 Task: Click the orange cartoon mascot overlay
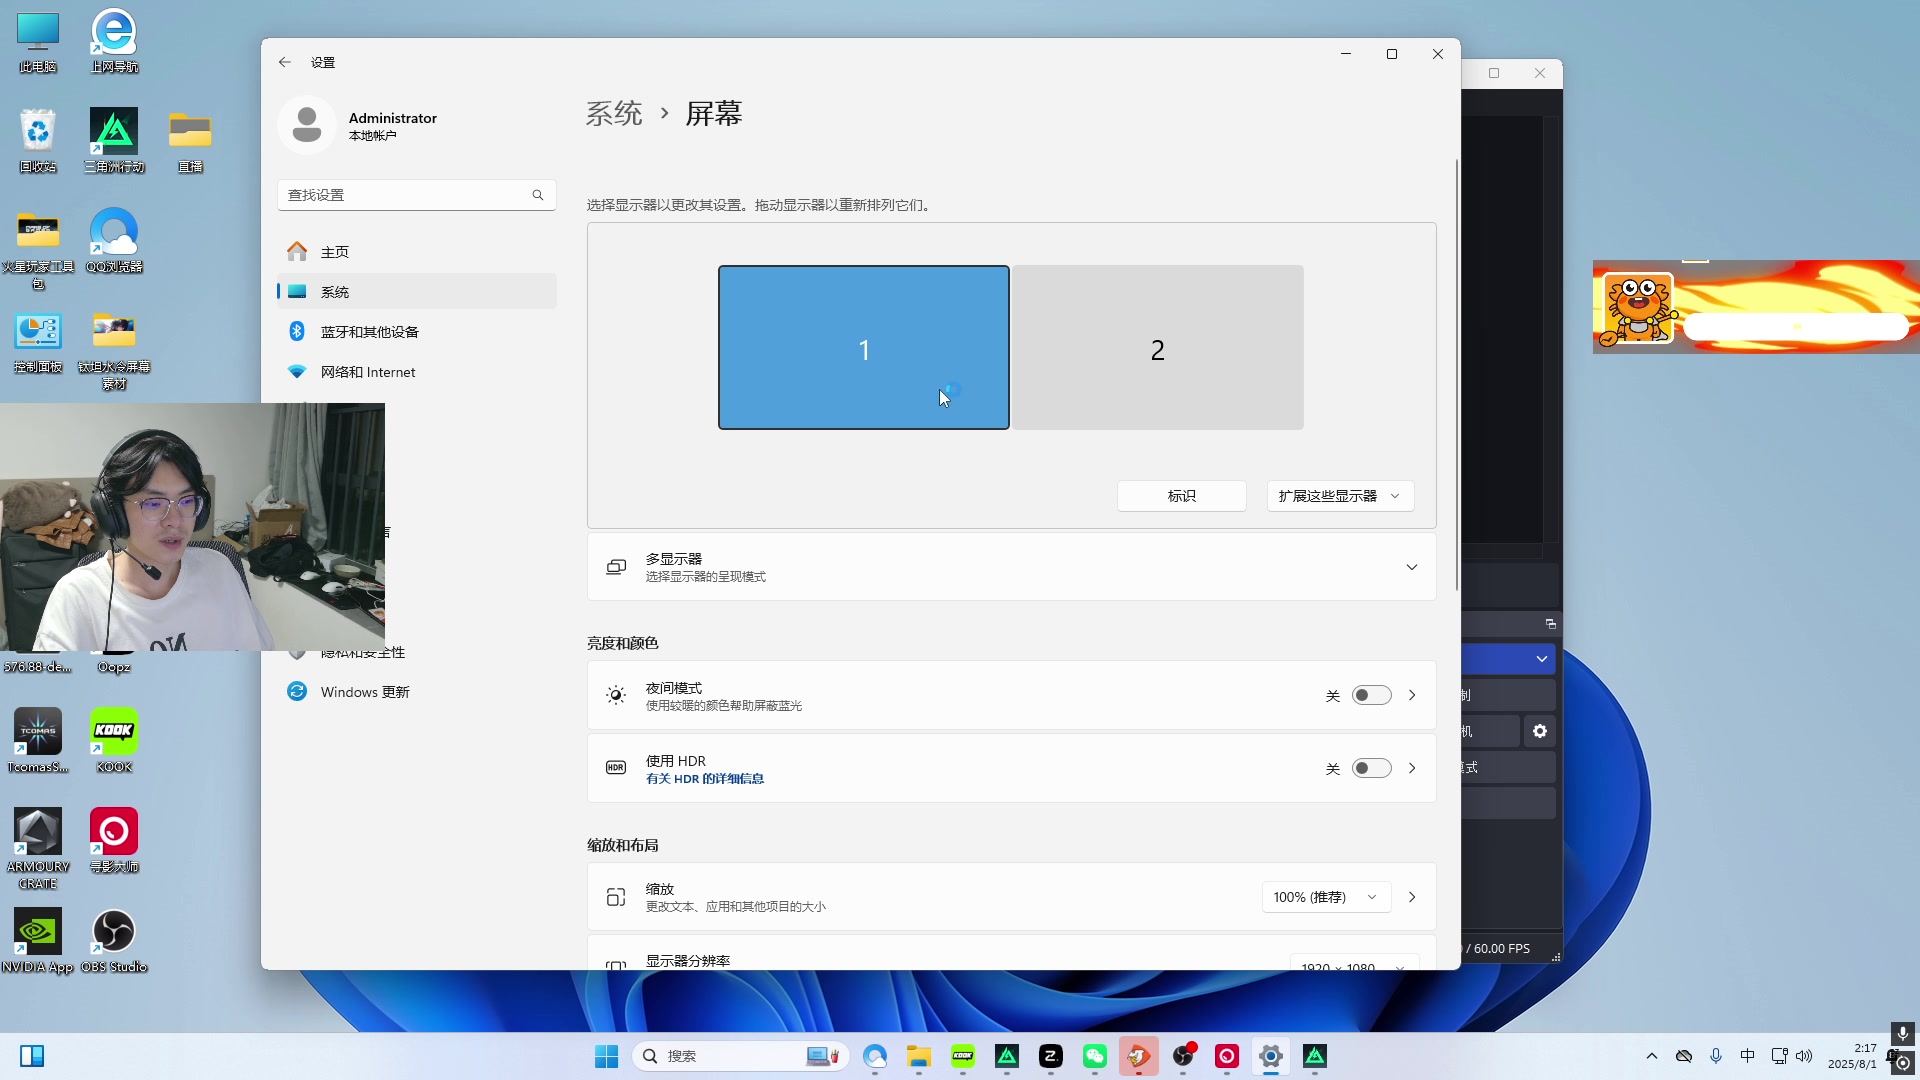click(x=1638, y=309)
